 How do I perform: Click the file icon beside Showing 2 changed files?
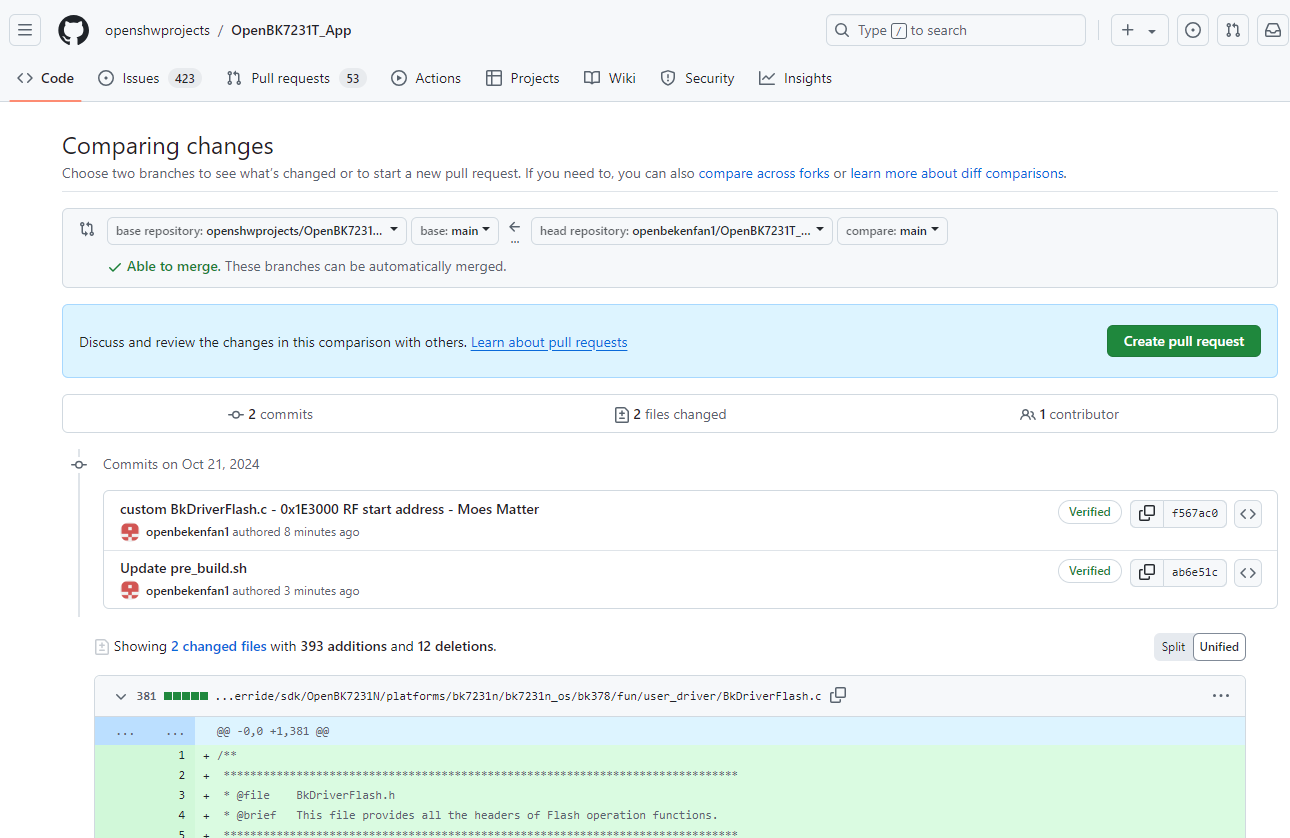click(x=101, y=647)
